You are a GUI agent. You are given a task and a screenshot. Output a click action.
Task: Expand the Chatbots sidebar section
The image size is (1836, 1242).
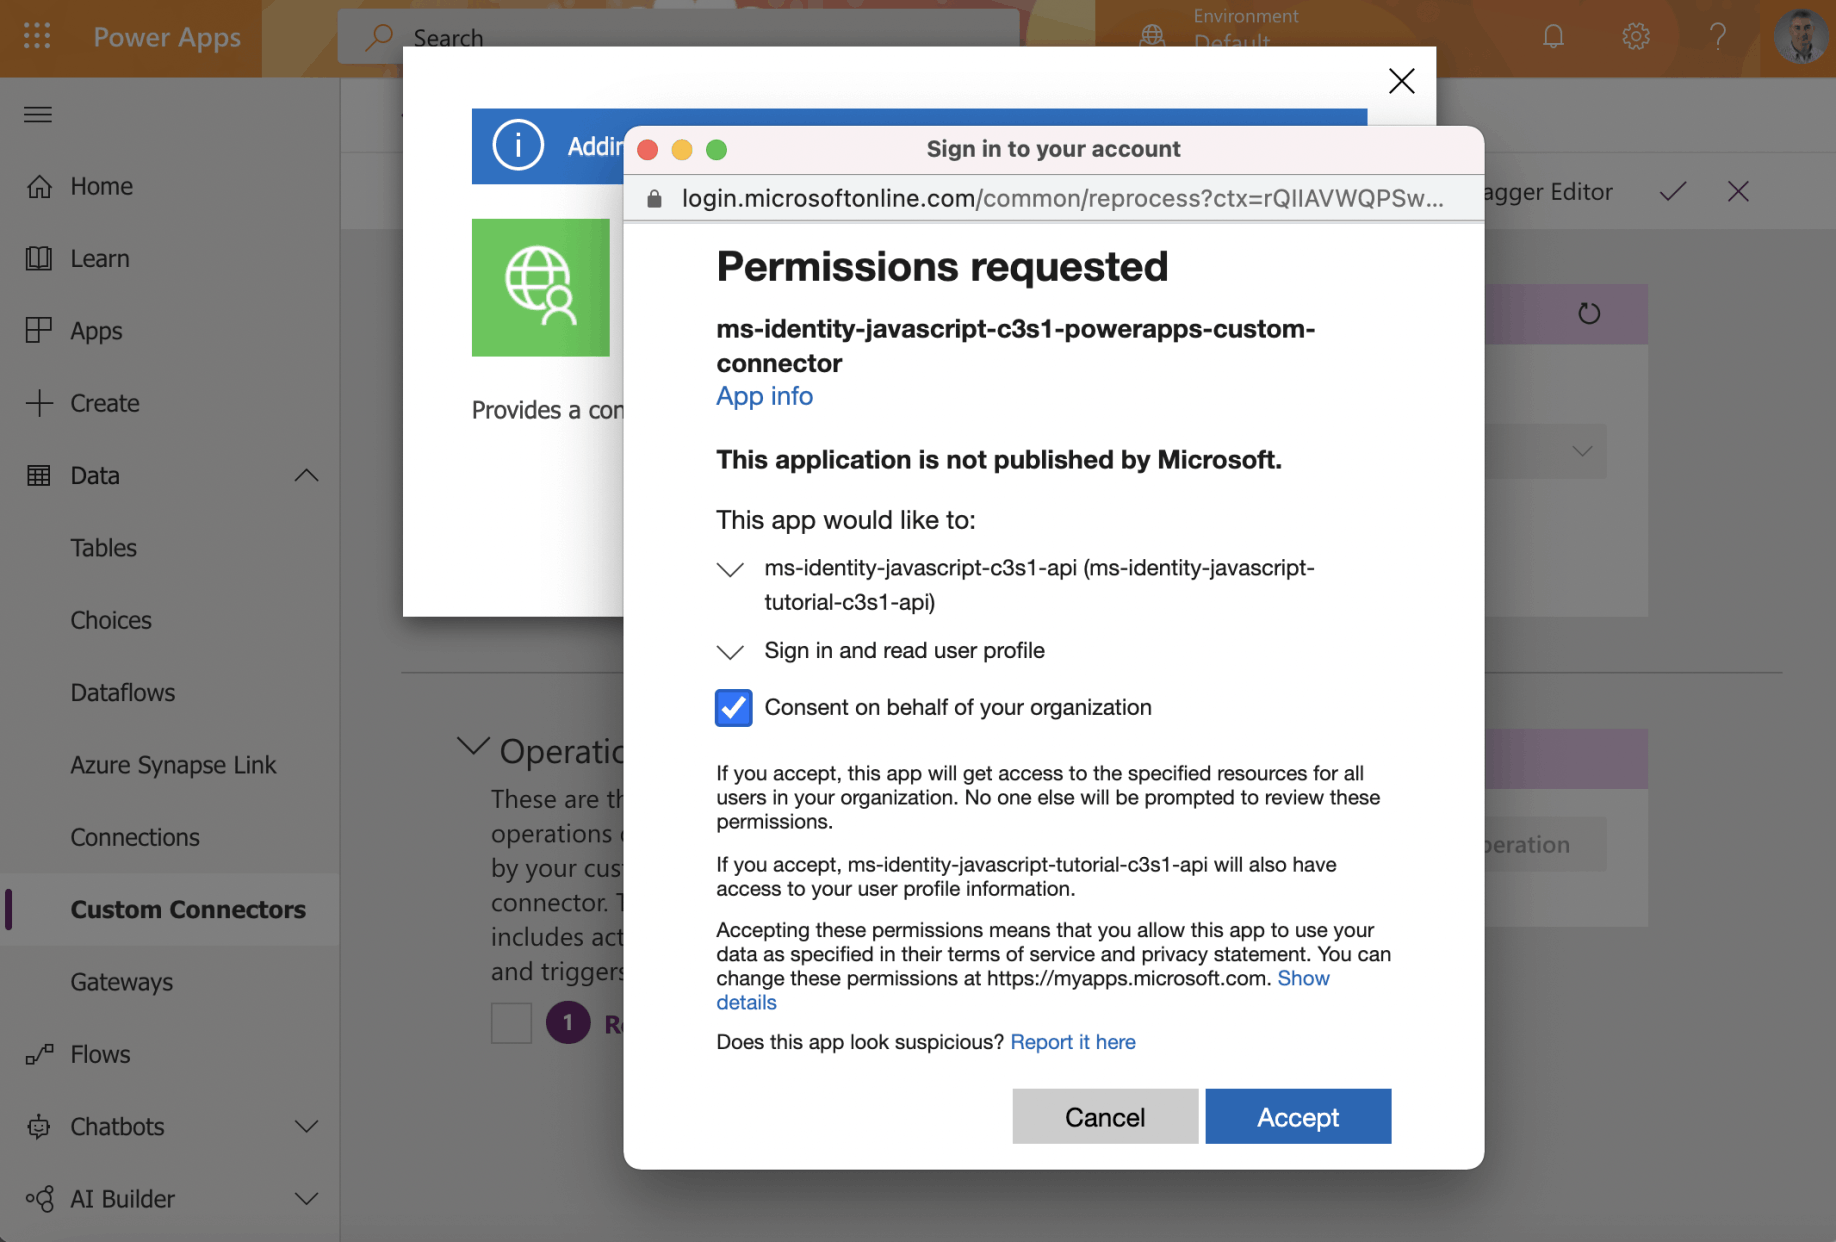306,1126
